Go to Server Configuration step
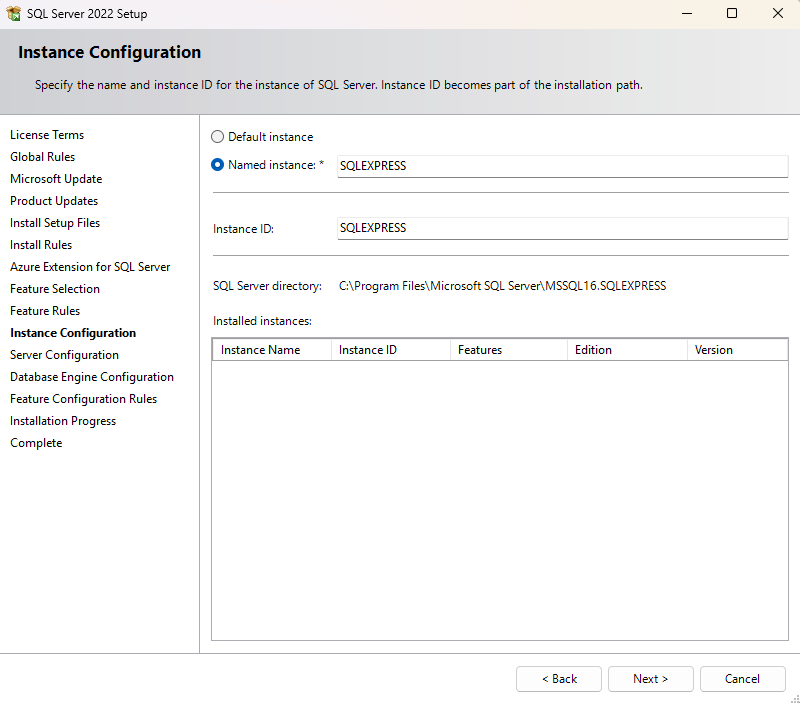Image resolution: width=800 pixels, height=703 pixels. (64, 355)
